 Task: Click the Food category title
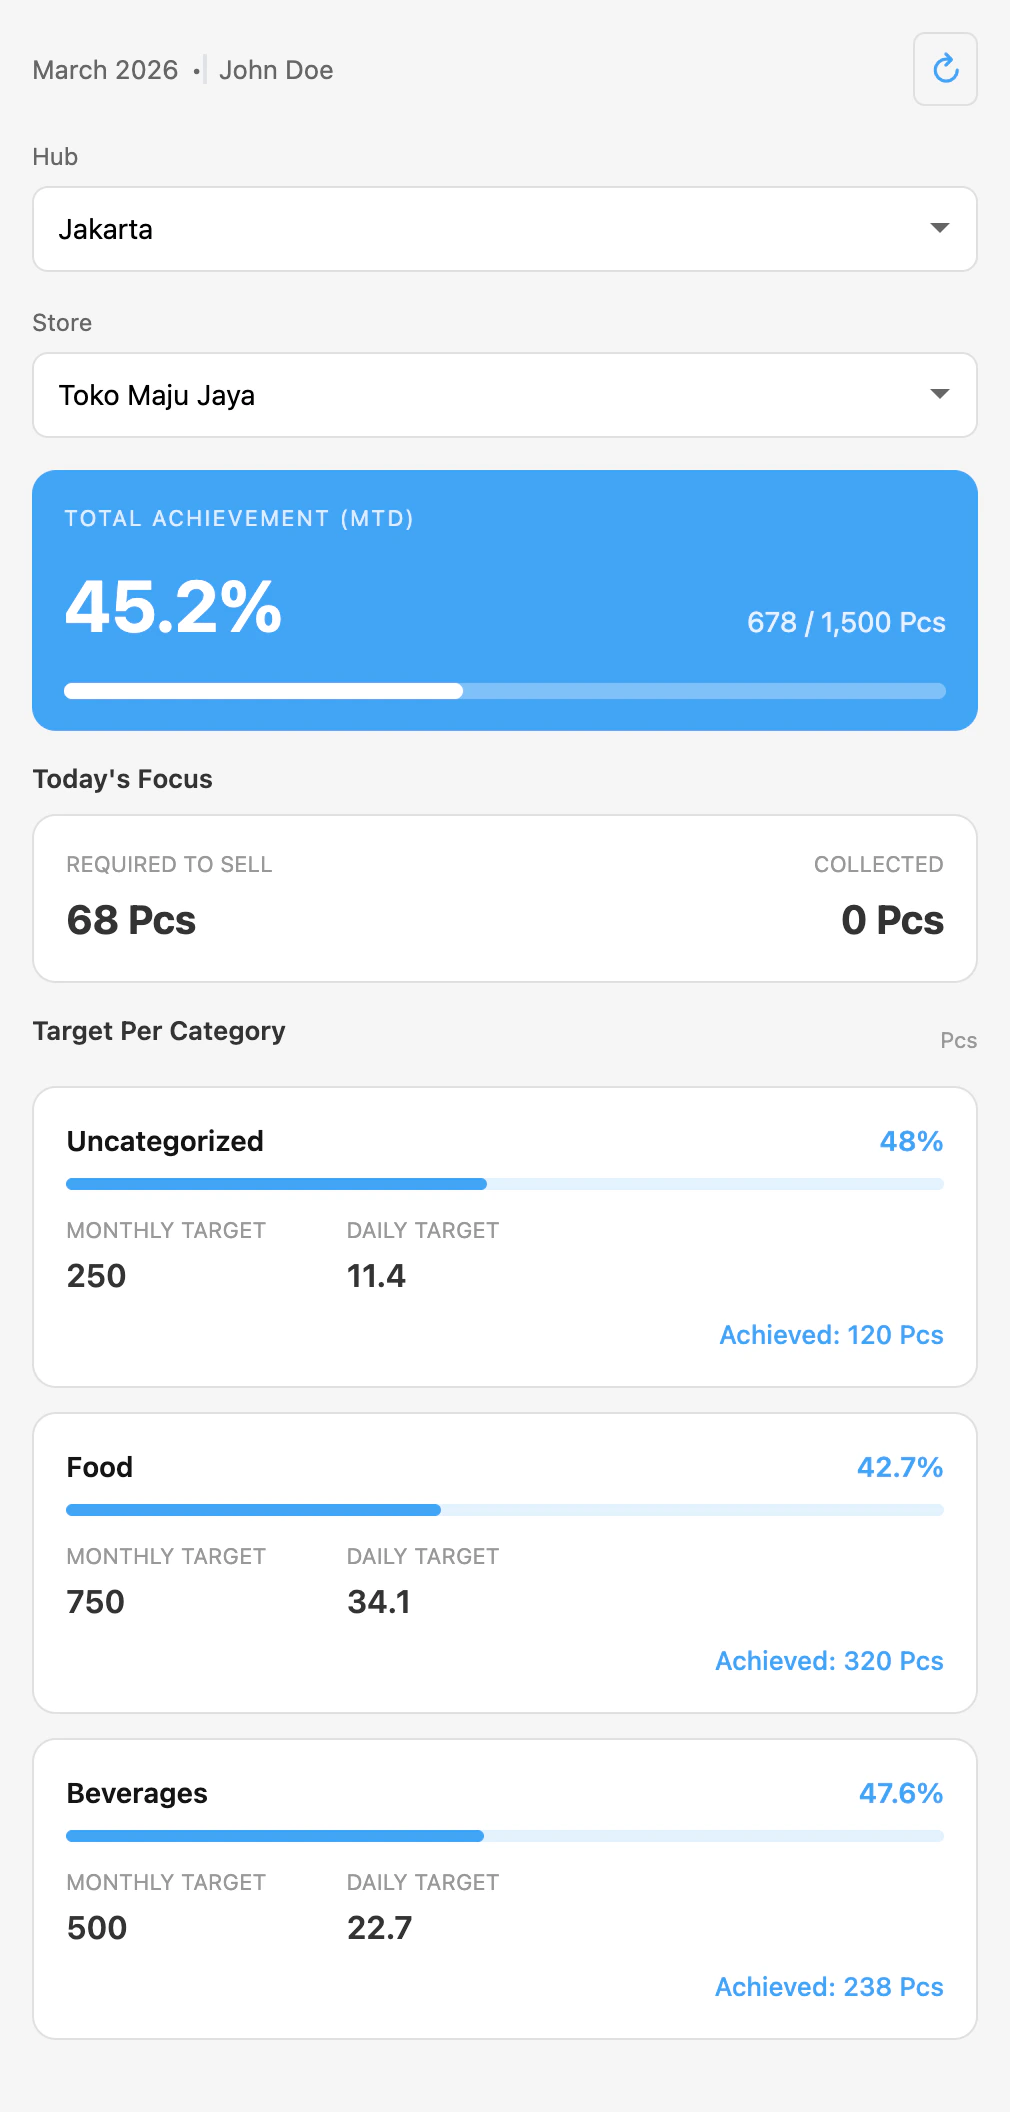tap(99, 1466)
